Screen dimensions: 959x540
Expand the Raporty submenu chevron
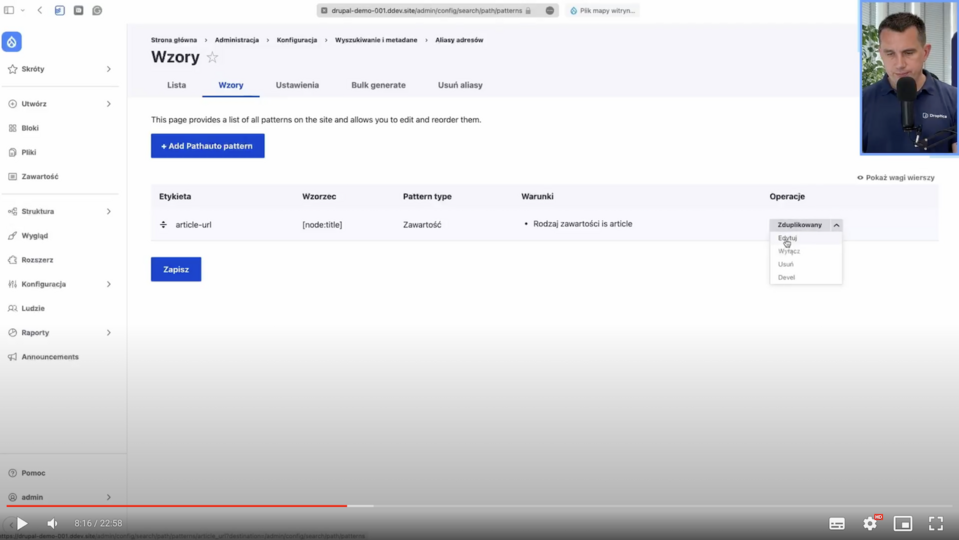[x=109, y=333]
